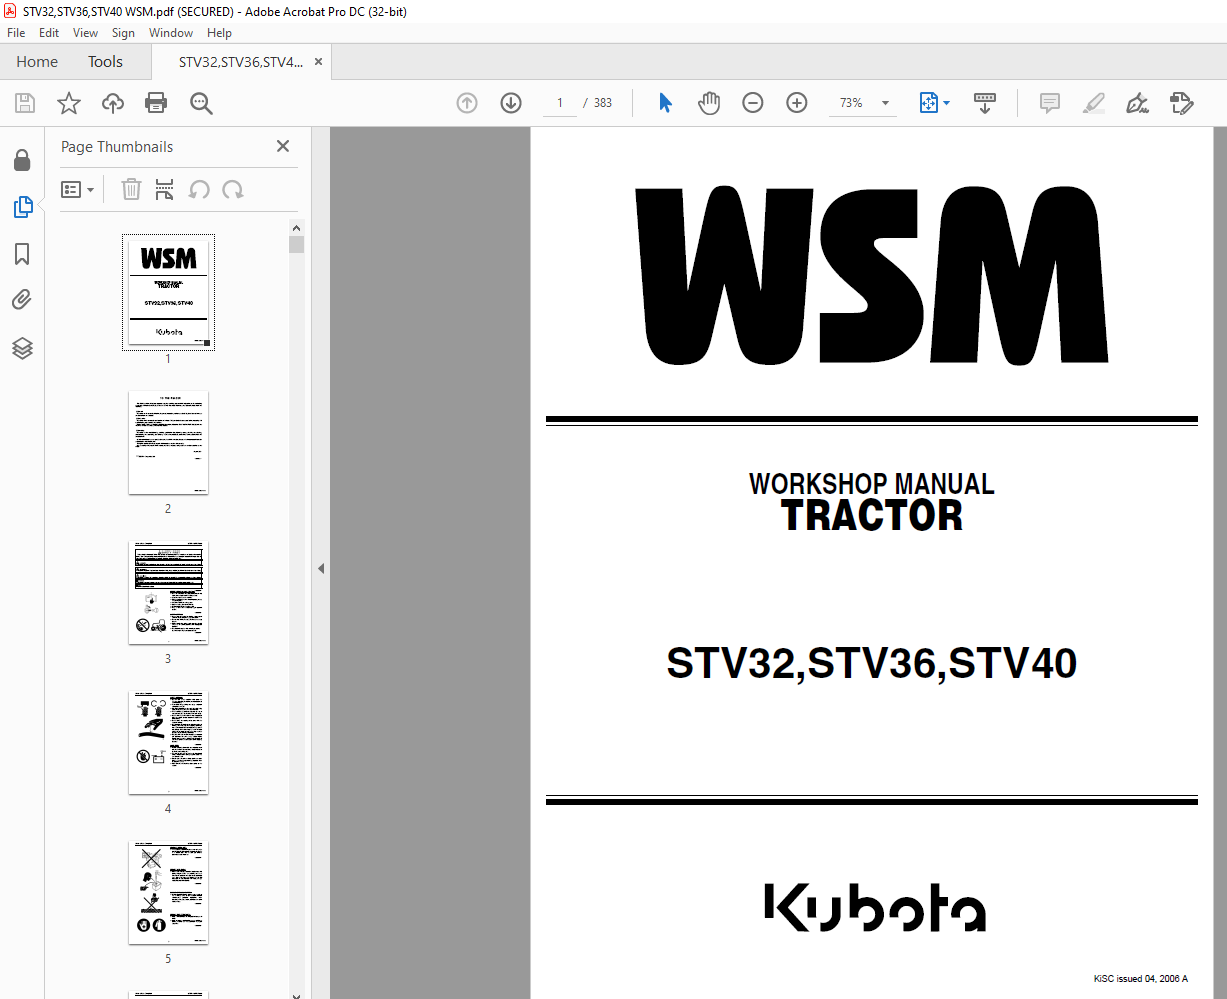1227x999 pixels.
Task: Go to next page arrow
Action: click(x=511, y=103)
